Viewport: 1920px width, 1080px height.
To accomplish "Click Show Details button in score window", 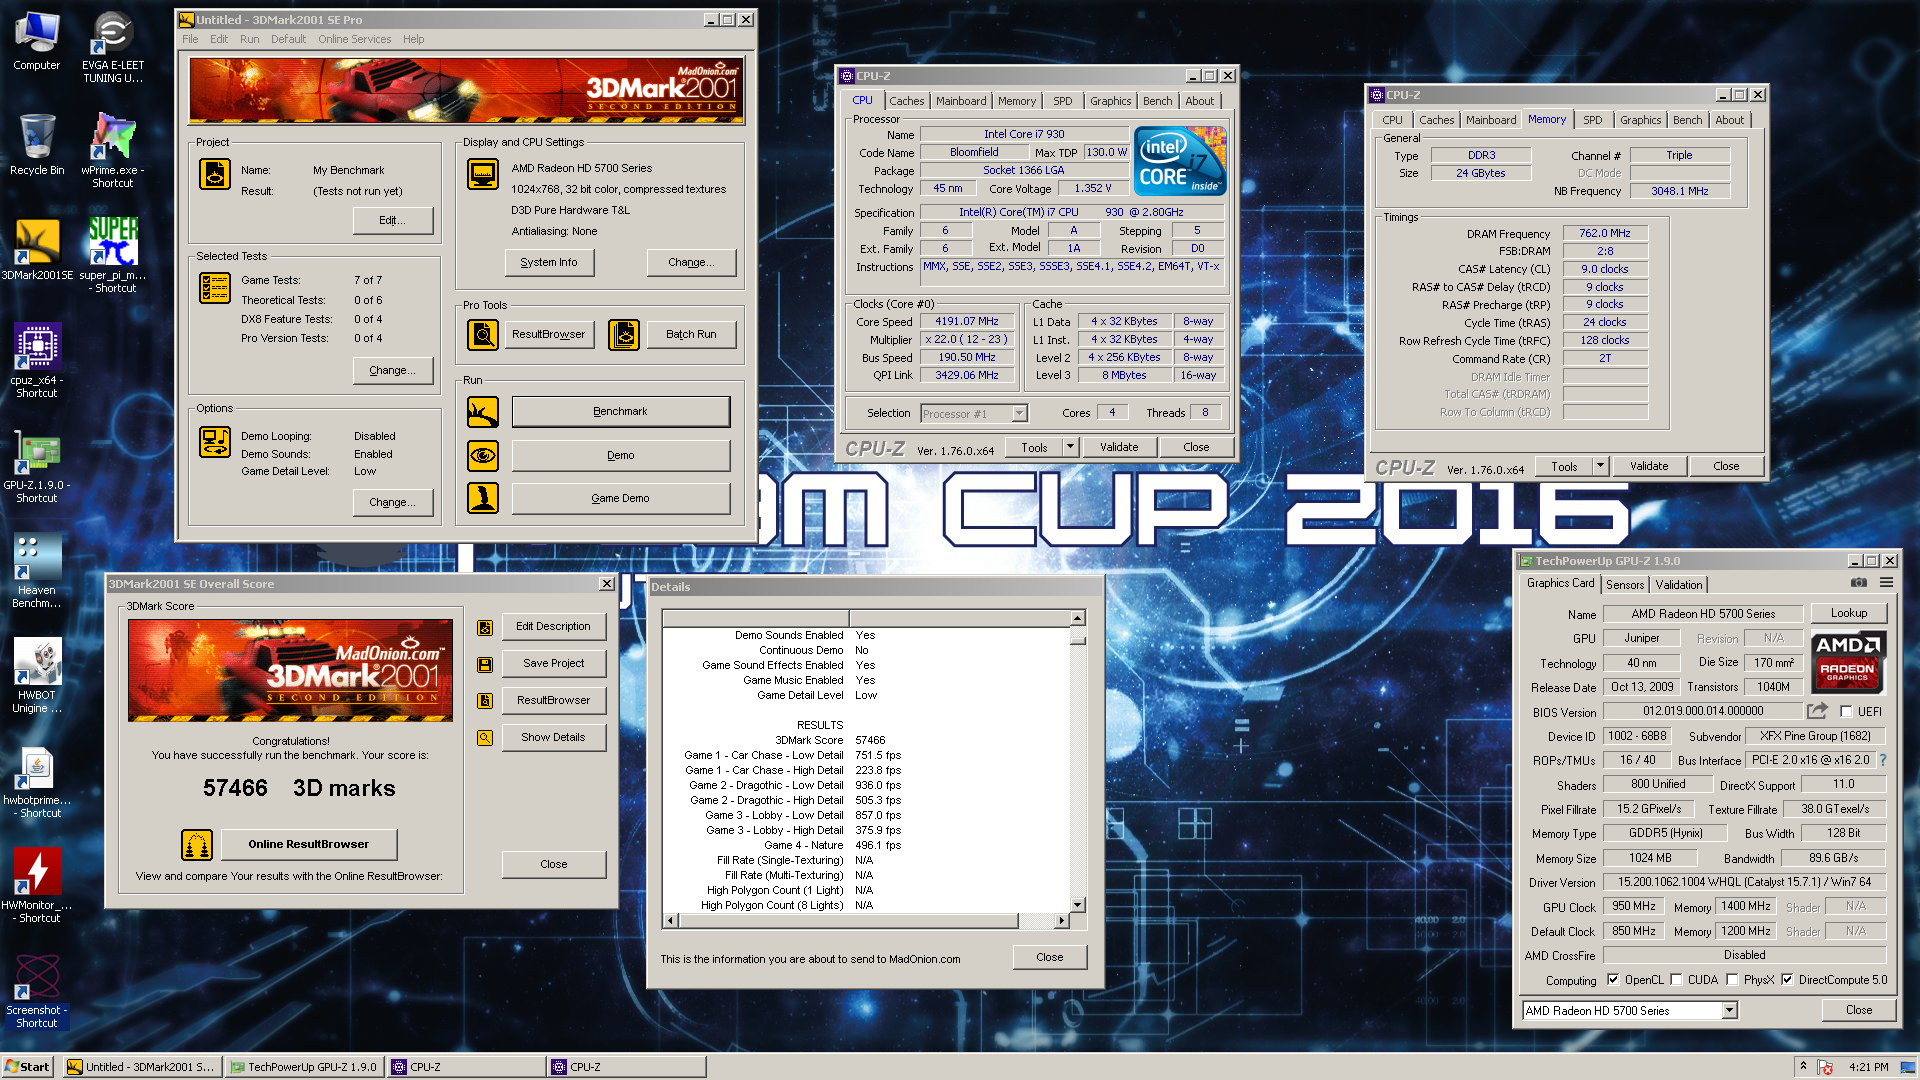I will pos(553,737).
